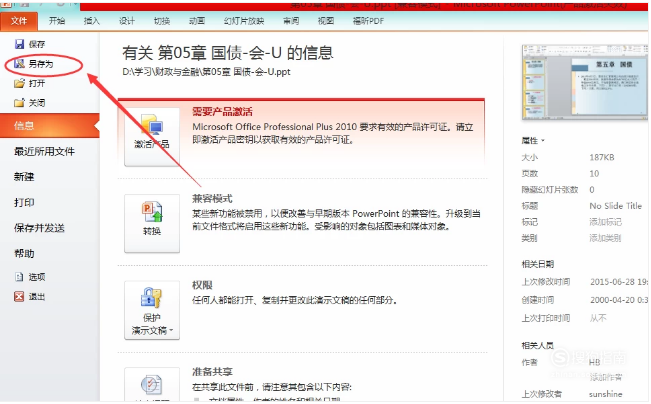Open the File (文件) tab
The image size is (651, 404).
click(19, 21)
